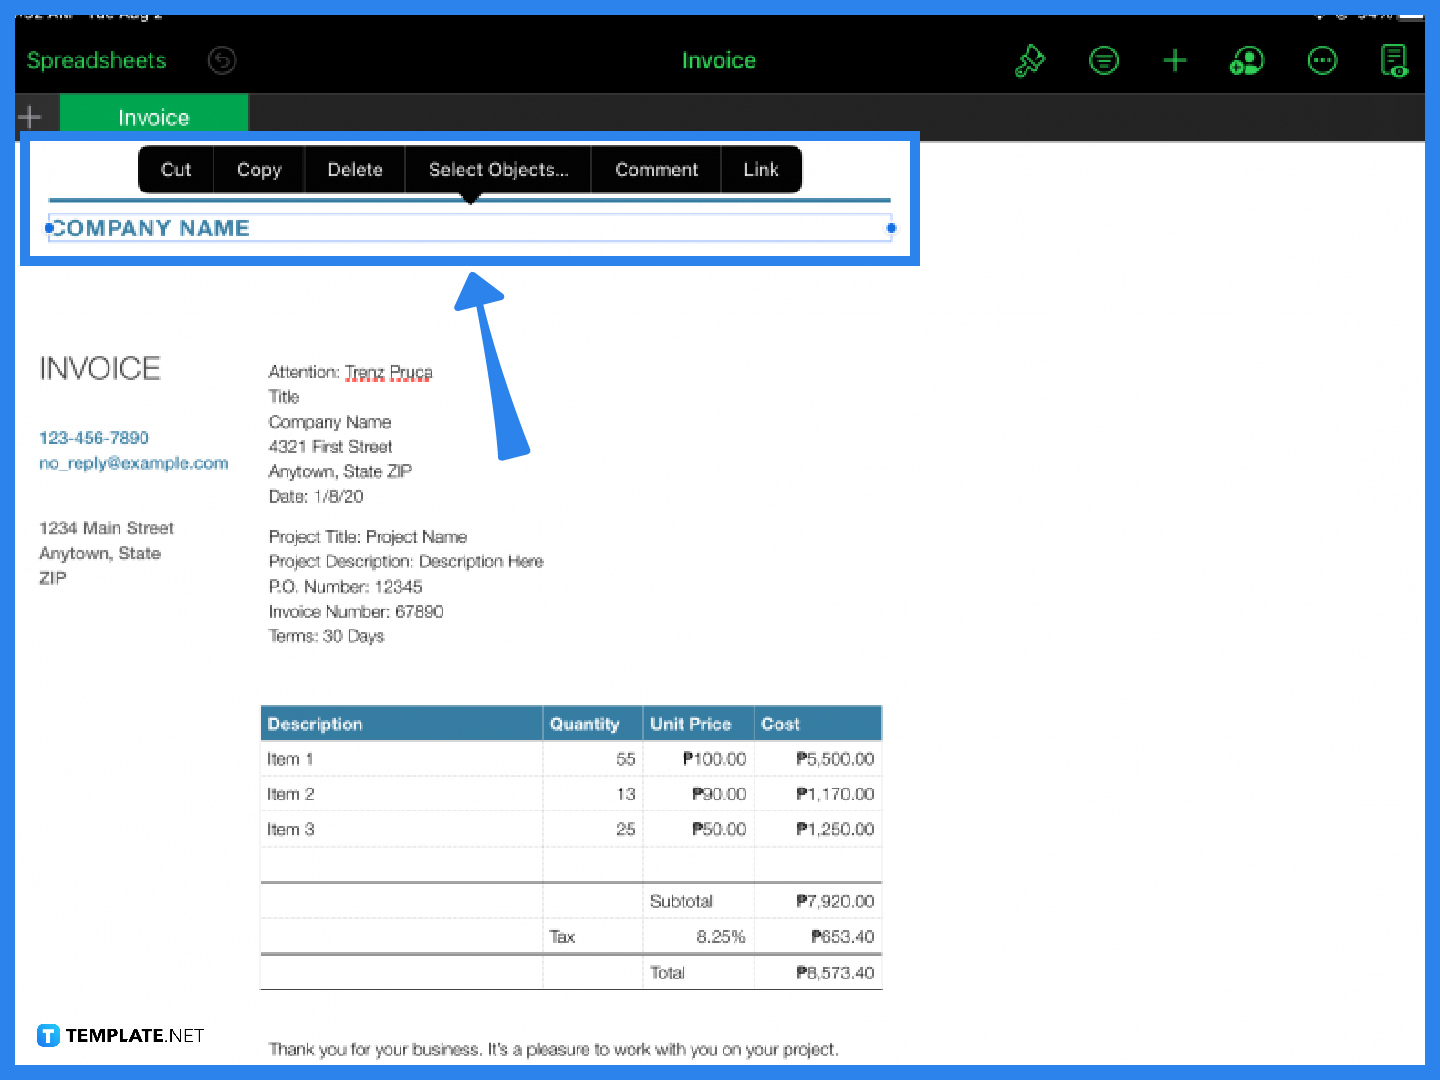Tap the no_reply@example.com email link
The height and width of the screenshot is (1080, 1440).
coord(133,462)
